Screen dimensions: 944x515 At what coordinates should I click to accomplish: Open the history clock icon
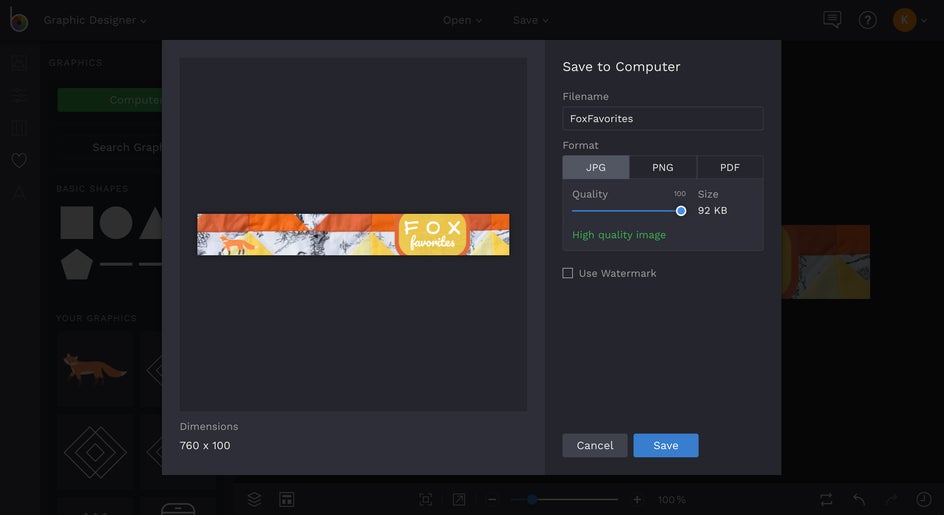tap(924, 499)
